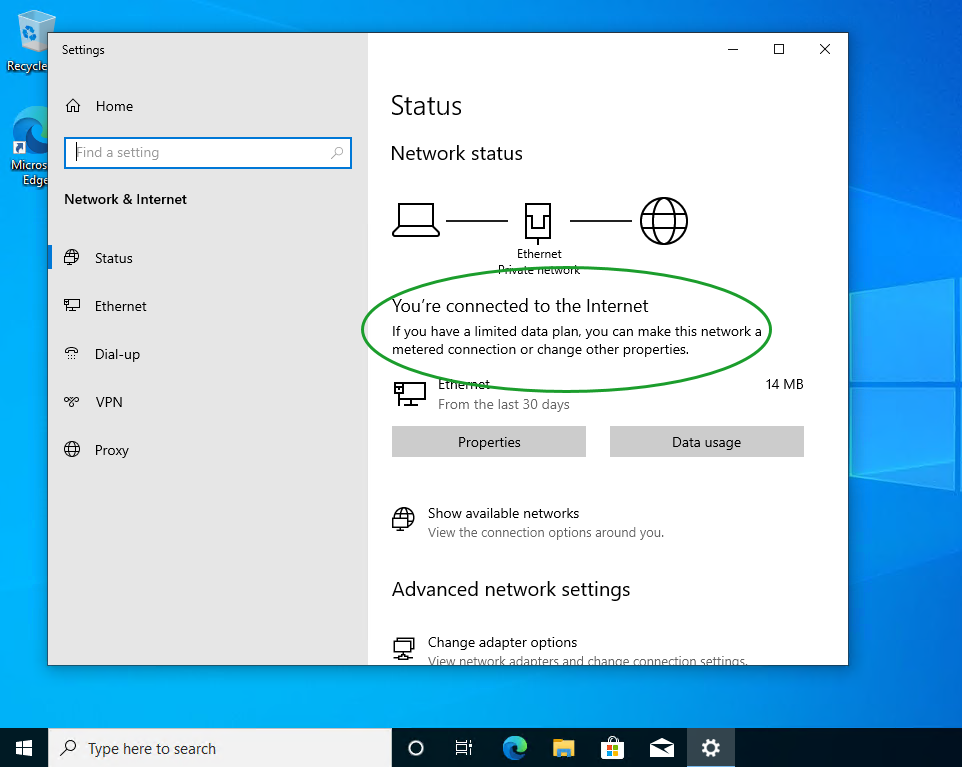Select Ethernet in the sidebar
This screenshot has height=767, width=962.
pyautogui.click(x=120, y=306)
